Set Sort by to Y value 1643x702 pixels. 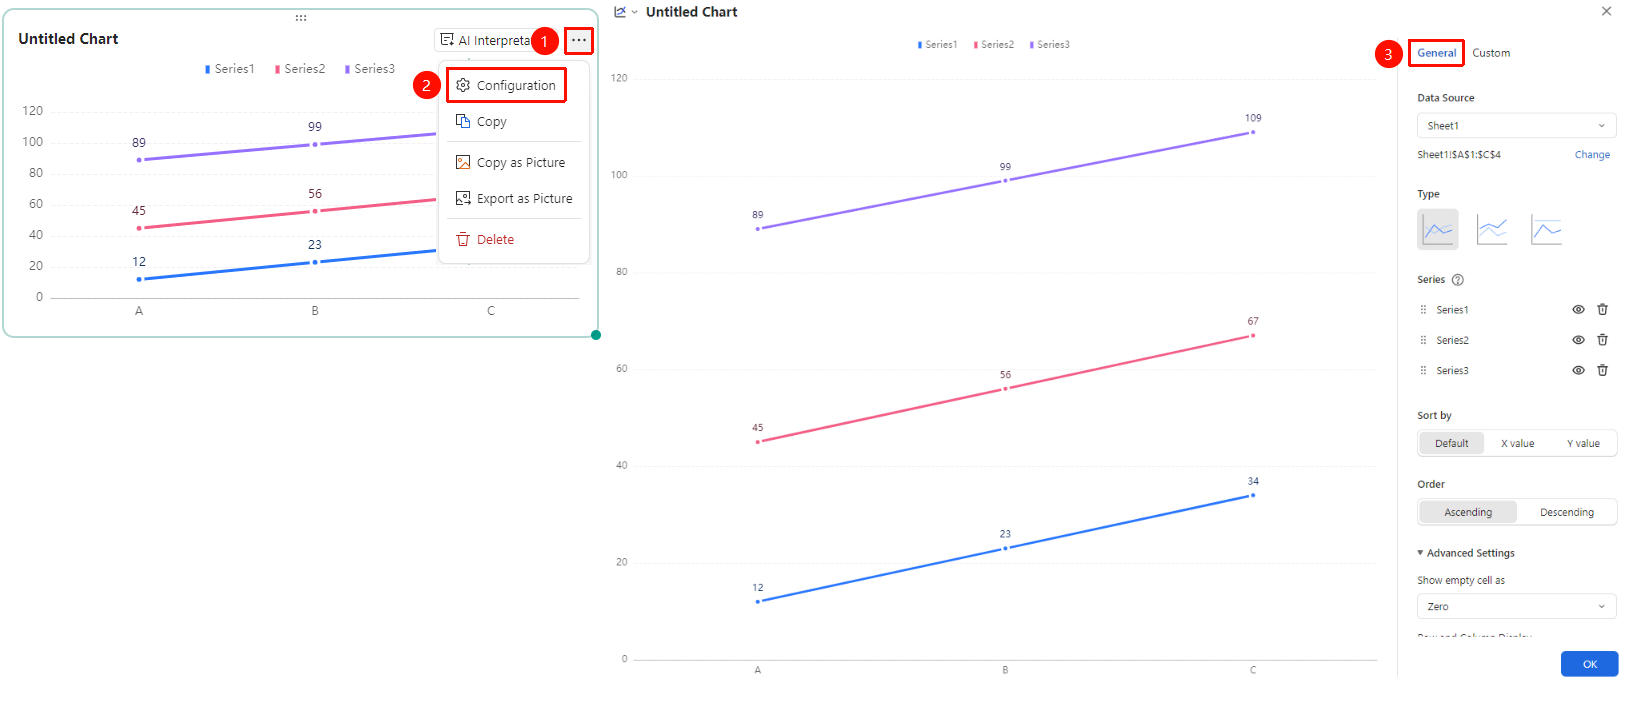tap(1583, 443)
